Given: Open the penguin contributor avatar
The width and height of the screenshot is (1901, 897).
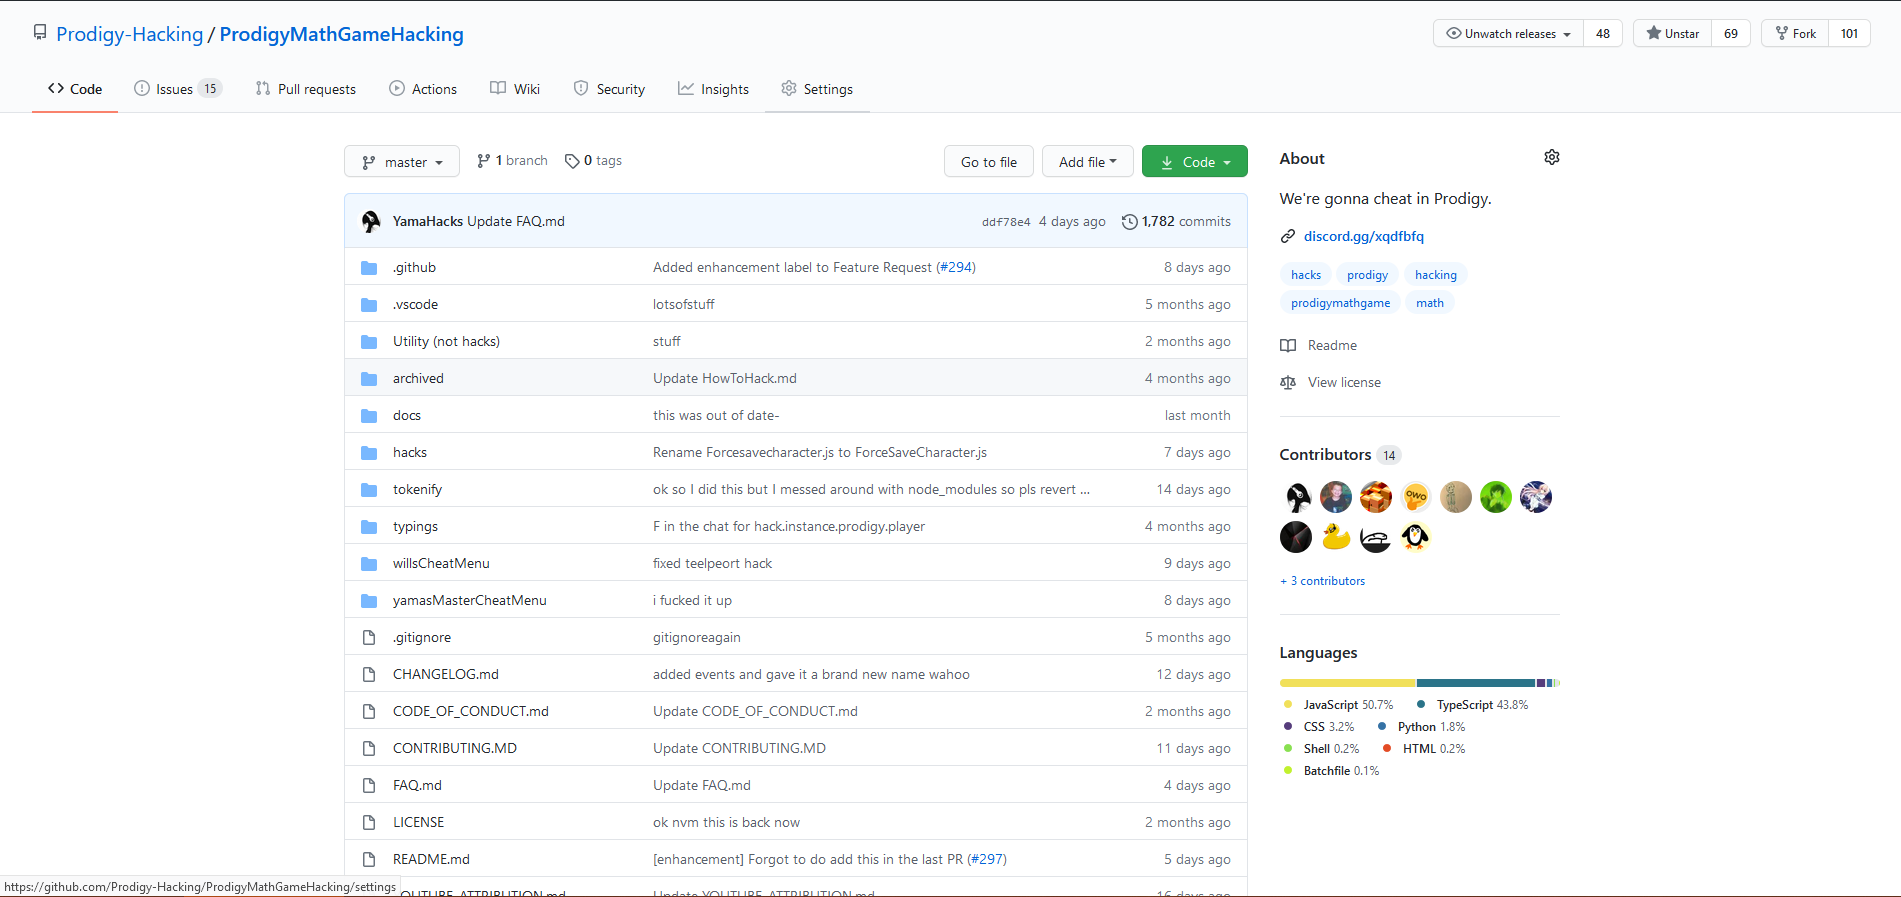Looking at the screenshot, I should coord(1415,537).
